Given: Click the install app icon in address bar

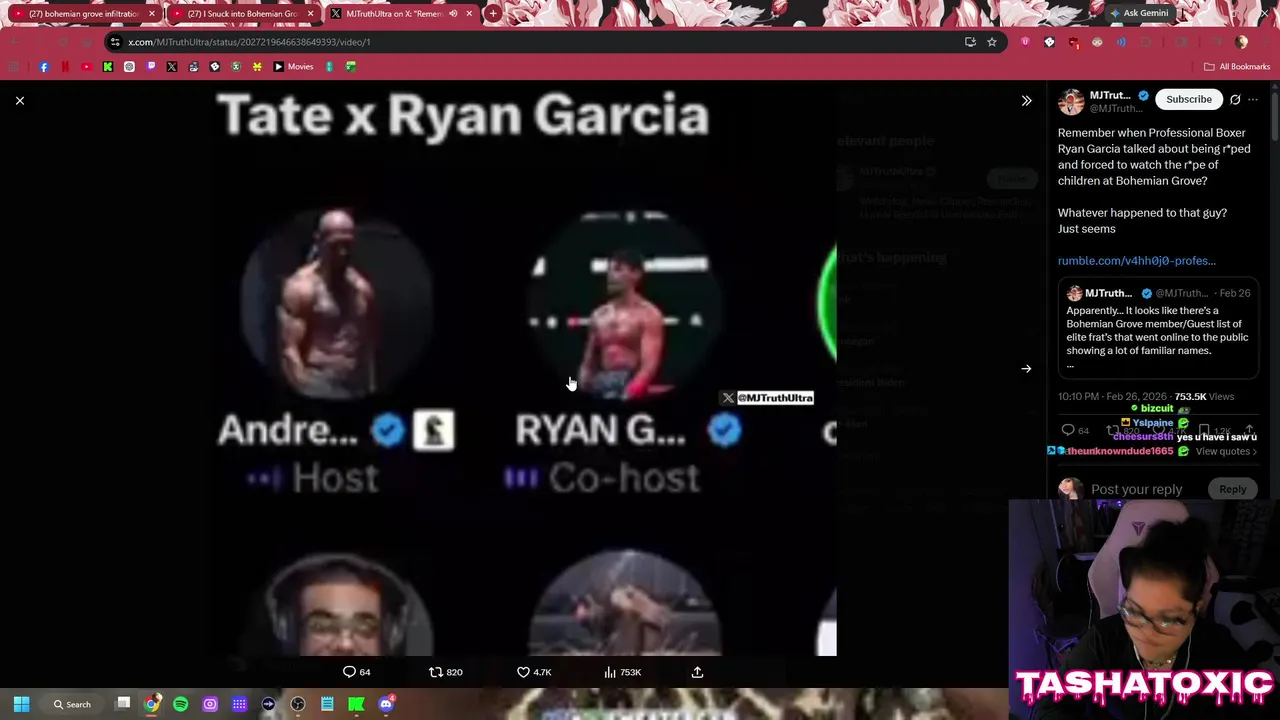Looking at the screenshot, I should tap(970, 42).
